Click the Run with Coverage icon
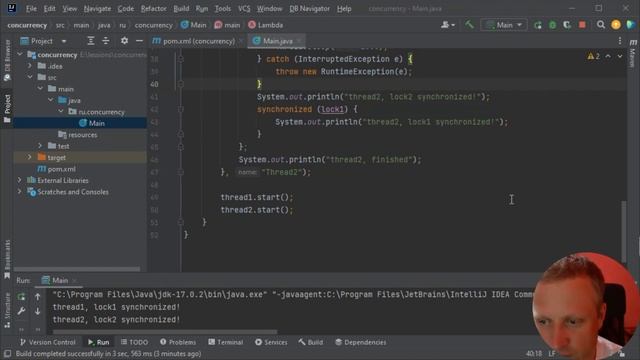Viewport: 640px width, 360px height. (x=567, y=25)
